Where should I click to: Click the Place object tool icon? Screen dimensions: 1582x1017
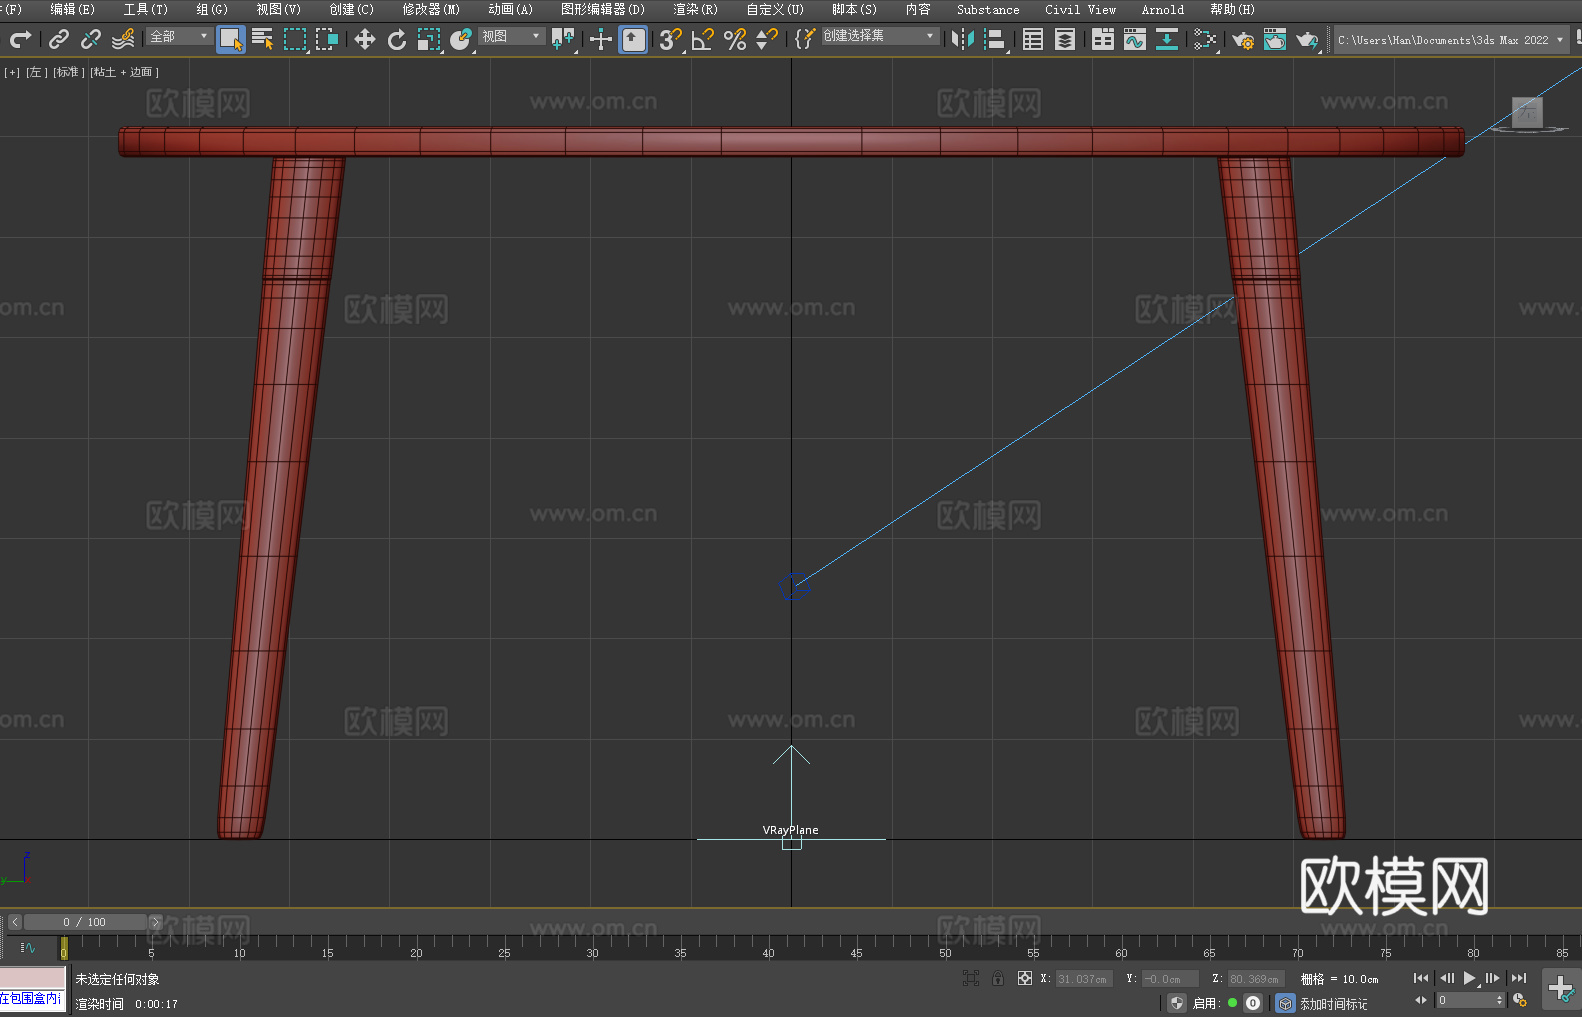(461, 39)
